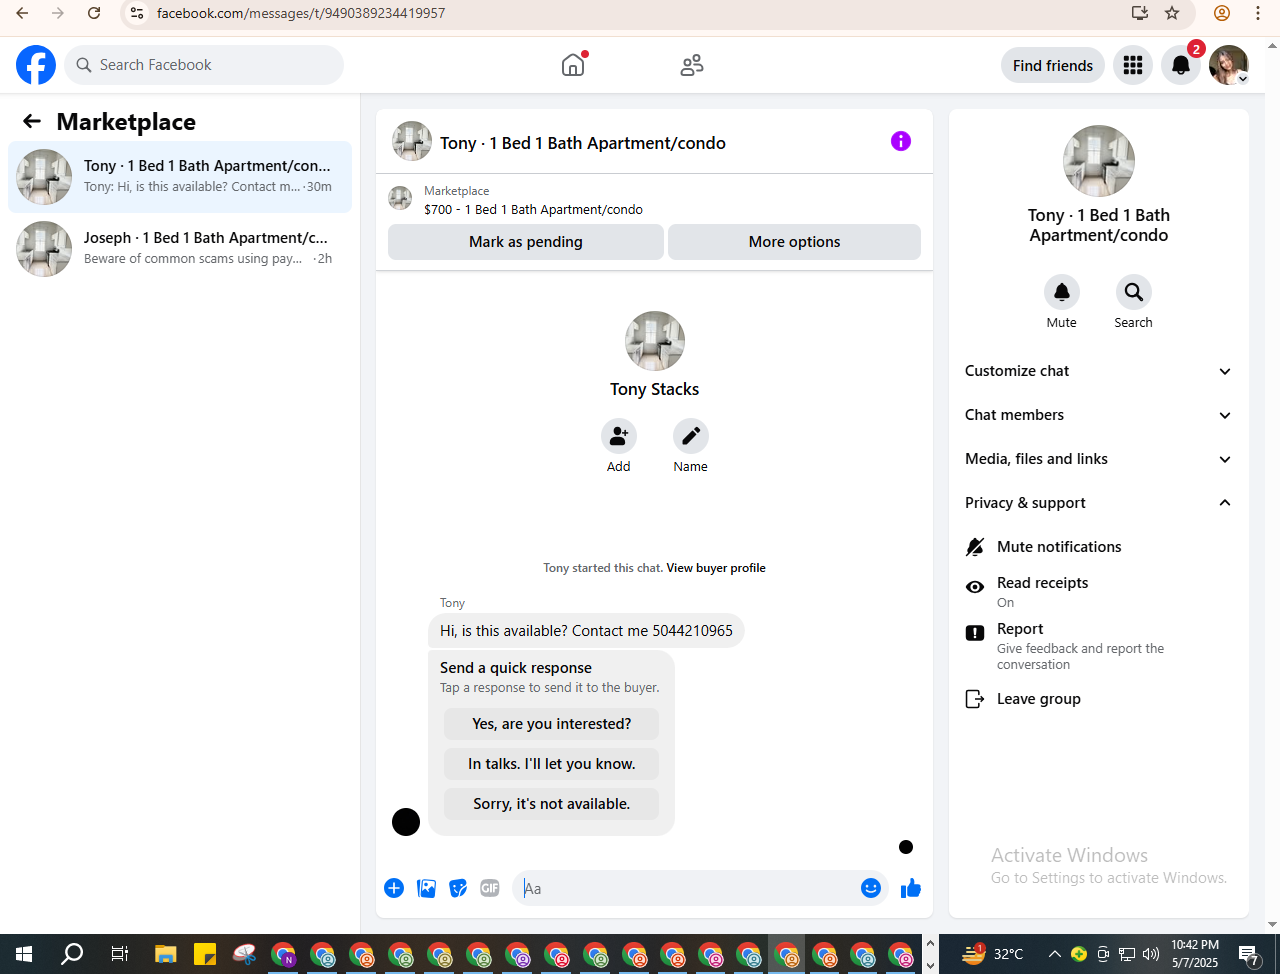The width and height of the screenshot is (1280, 974).
Task: Edit chat name pencil icon
Action: [x=691, y=436]
